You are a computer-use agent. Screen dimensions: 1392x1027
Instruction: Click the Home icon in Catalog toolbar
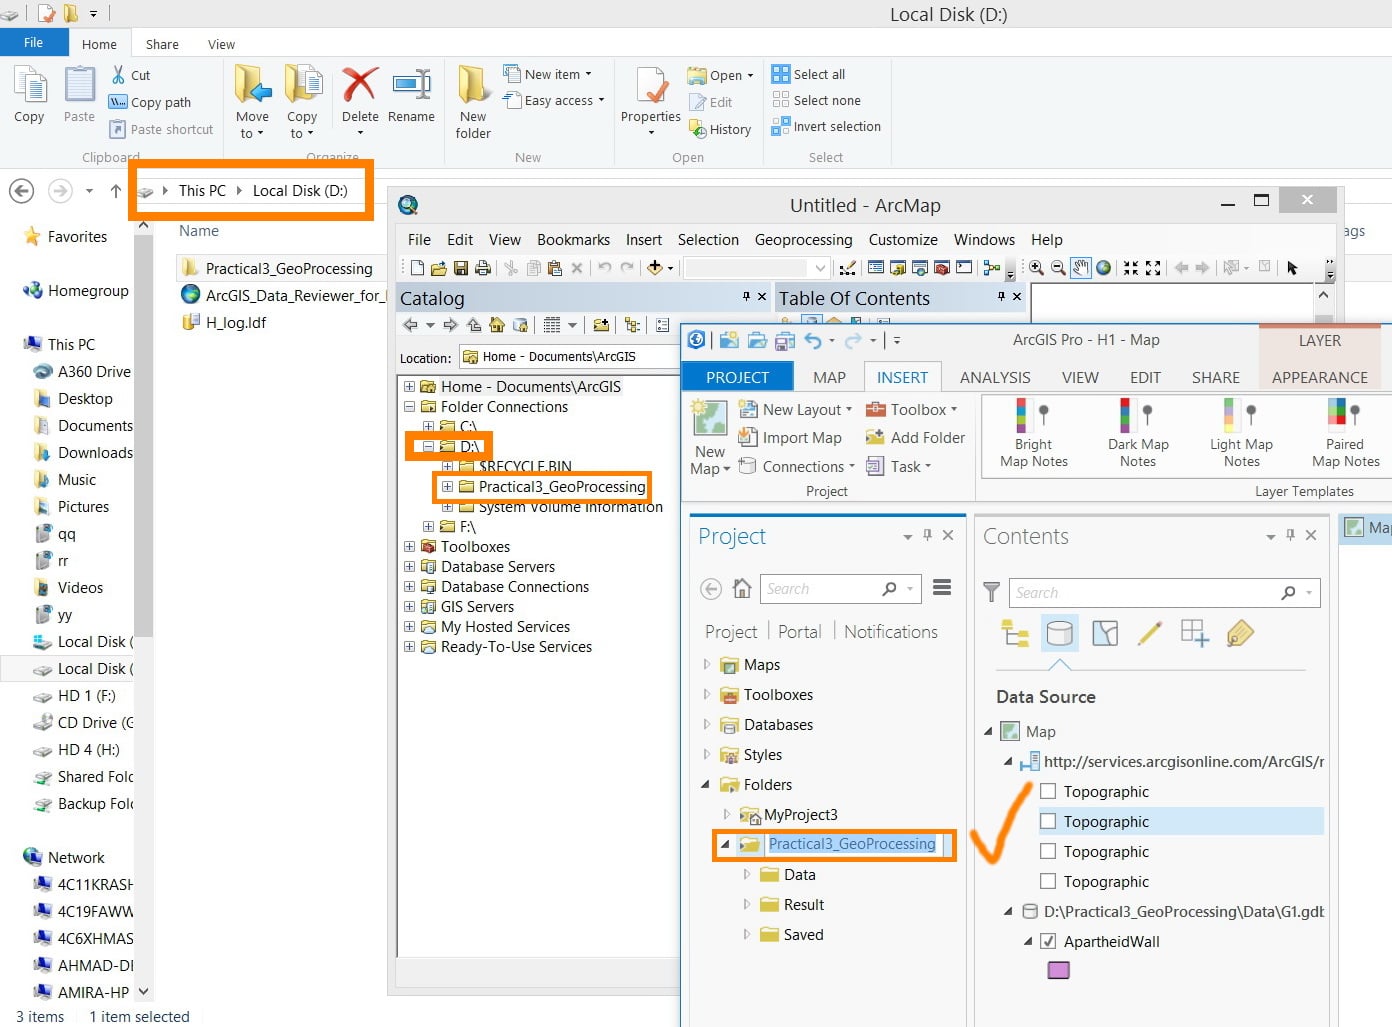497,325
